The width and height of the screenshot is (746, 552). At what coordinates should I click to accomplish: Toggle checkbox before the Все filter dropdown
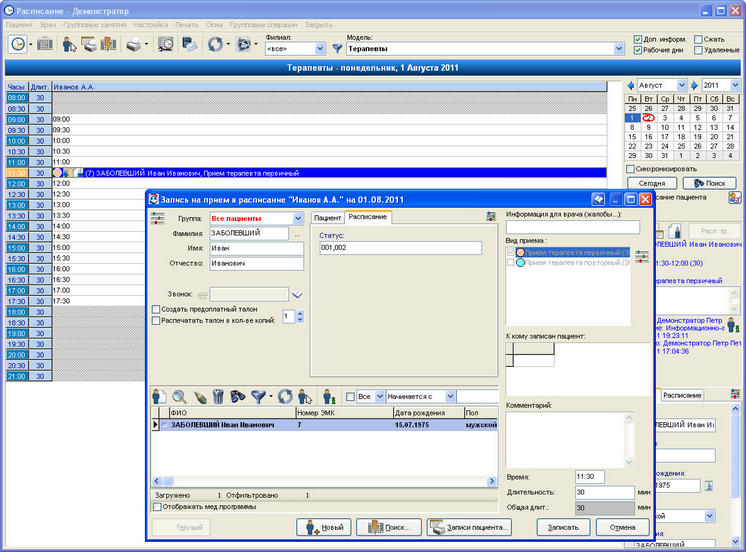351,396
